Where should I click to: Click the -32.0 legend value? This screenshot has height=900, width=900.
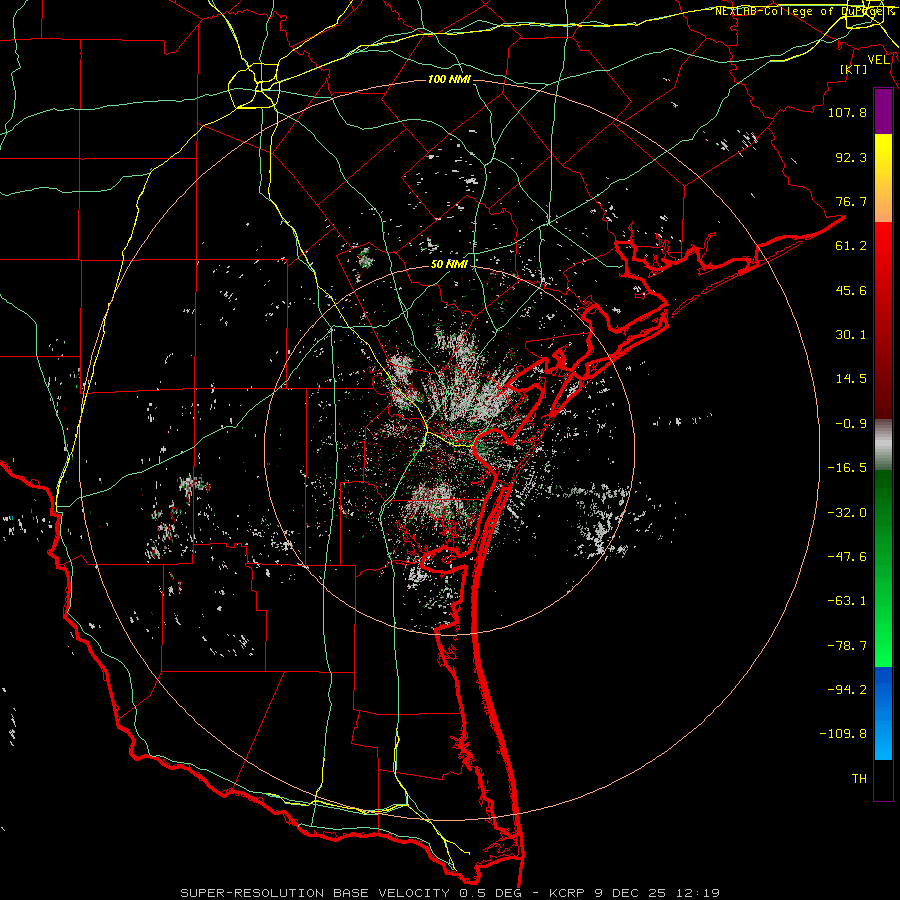(x=847, y=513)
